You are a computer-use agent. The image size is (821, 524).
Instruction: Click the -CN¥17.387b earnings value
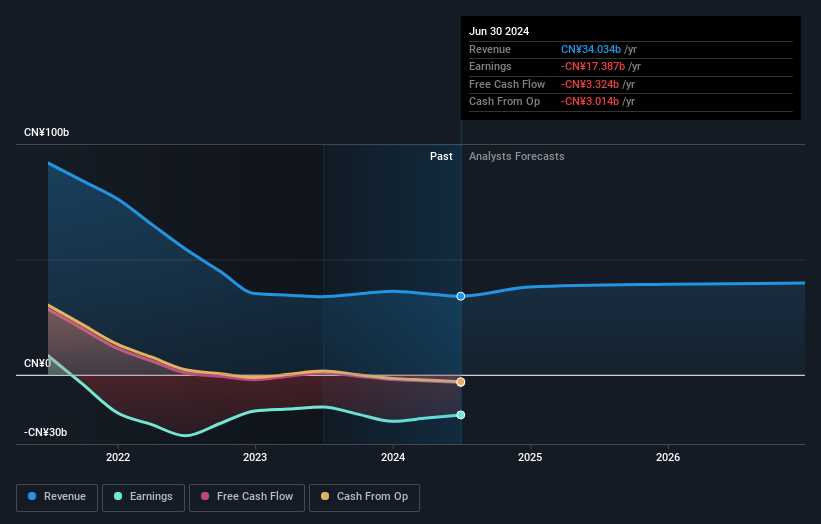[x=593, y=66]
